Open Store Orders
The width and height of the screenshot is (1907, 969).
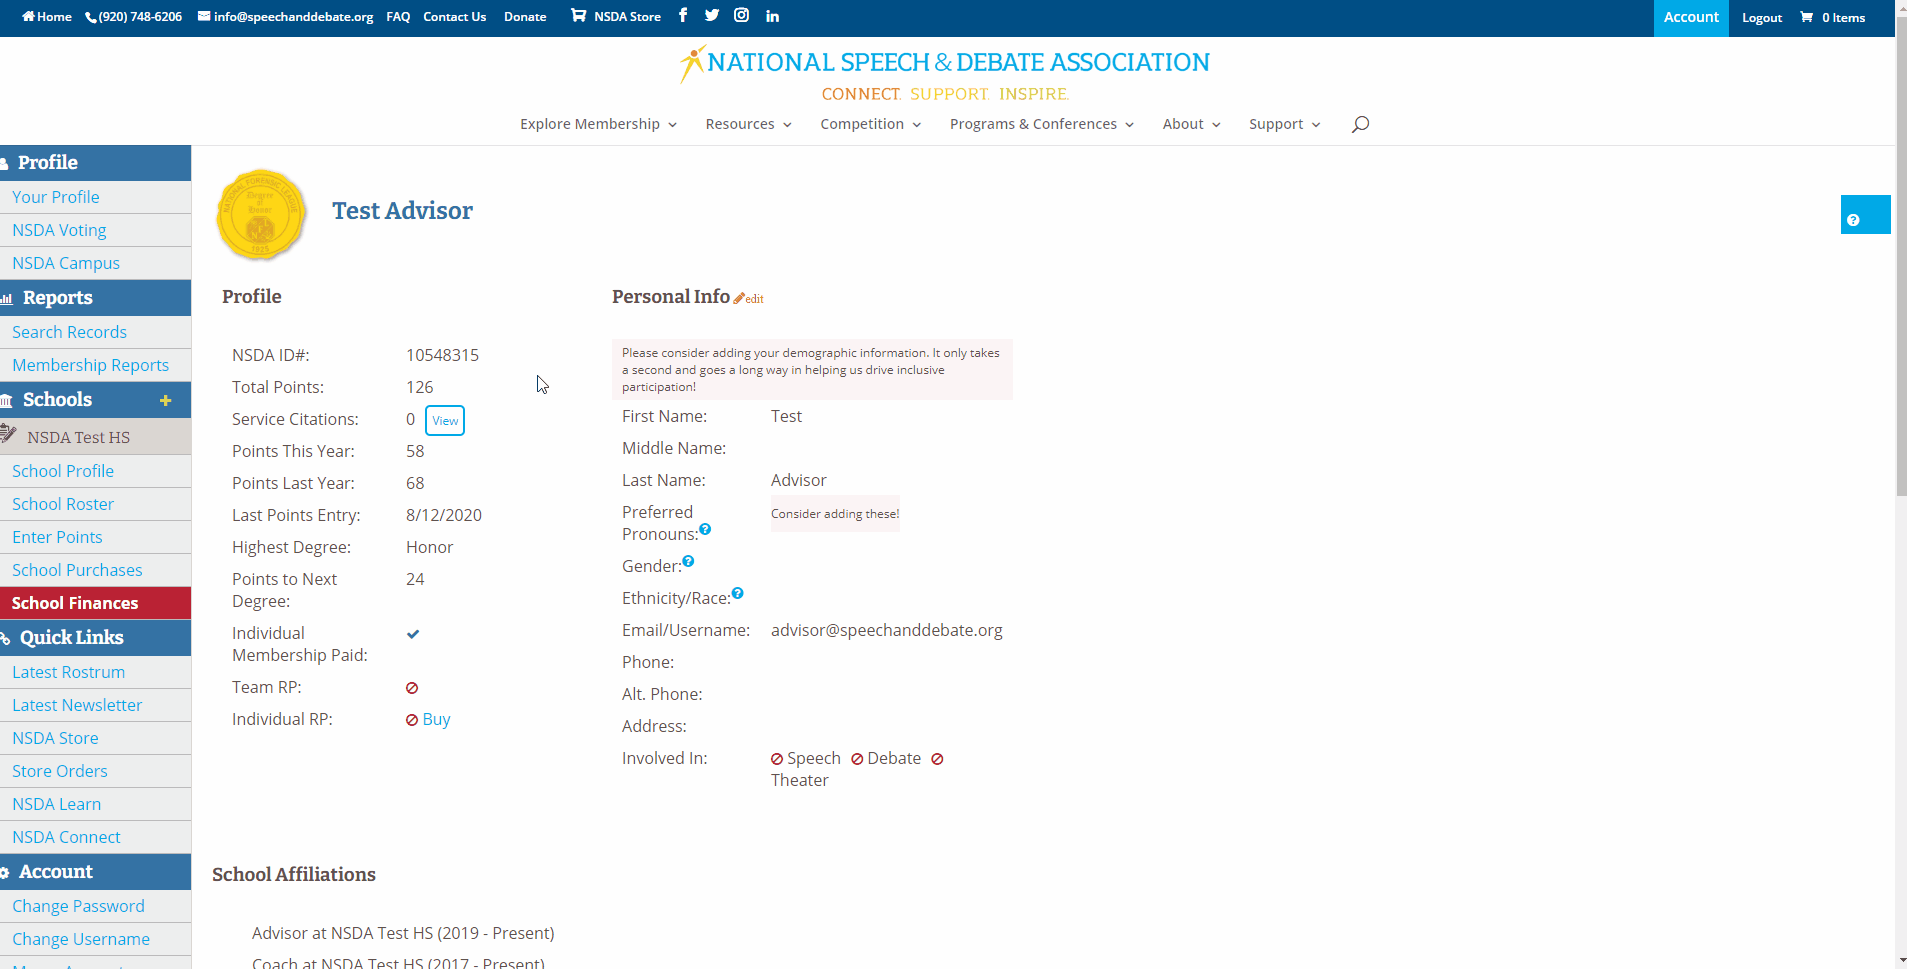point(95,771)
